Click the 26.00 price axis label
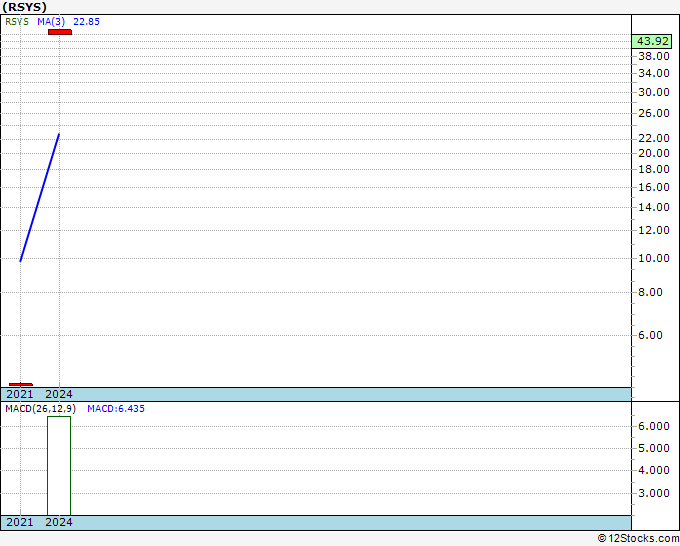680x546 pixels. click(654, 113)
